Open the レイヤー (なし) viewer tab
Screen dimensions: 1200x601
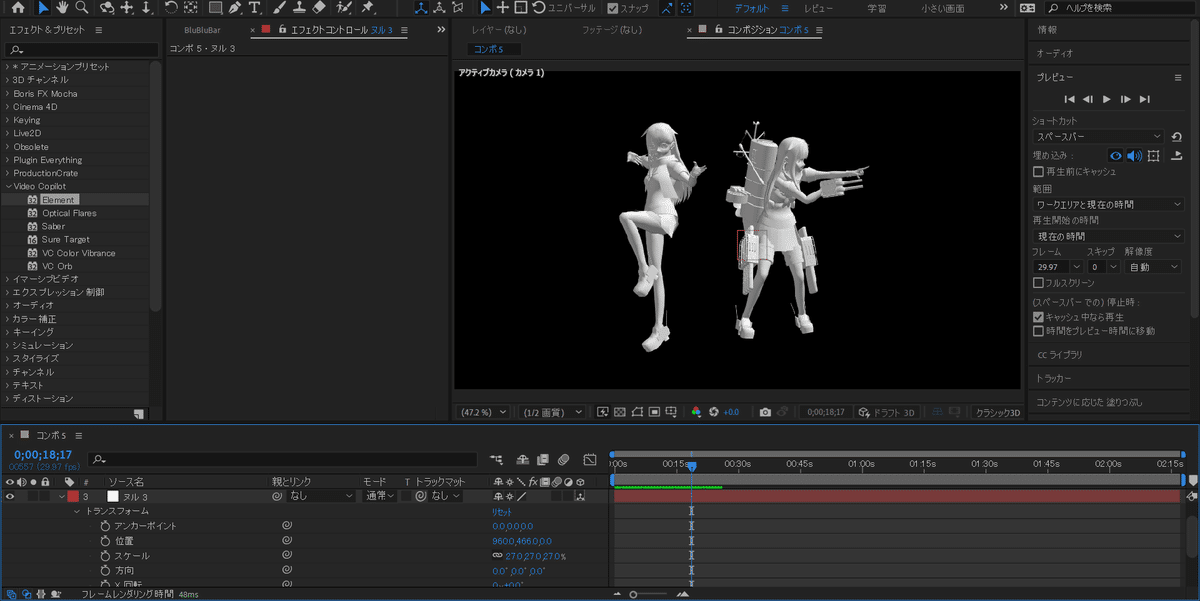pyautogui.click(x=500, y=30)
